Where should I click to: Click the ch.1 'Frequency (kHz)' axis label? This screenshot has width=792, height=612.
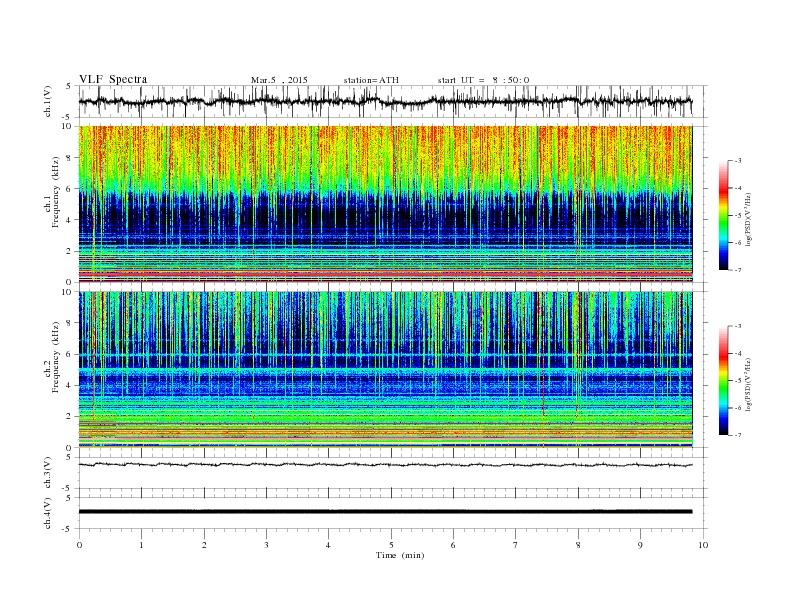pos(56,192)
